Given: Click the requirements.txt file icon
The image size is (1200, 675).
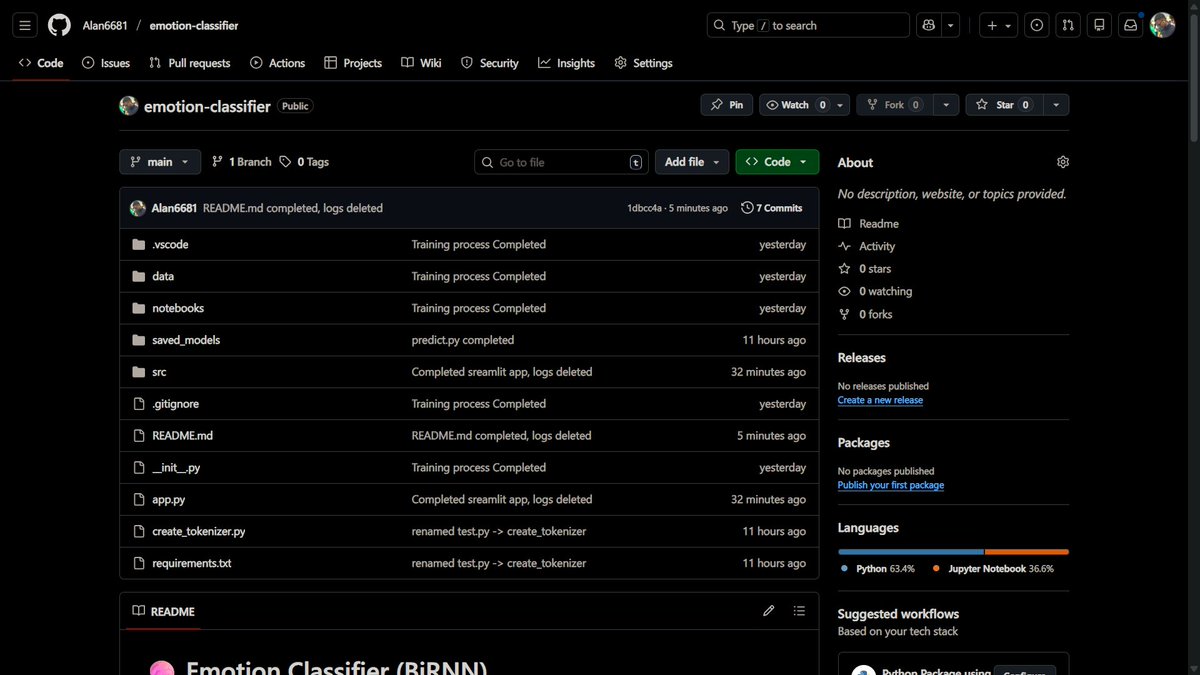Looking at the screenshot, I should coord(139,563).
